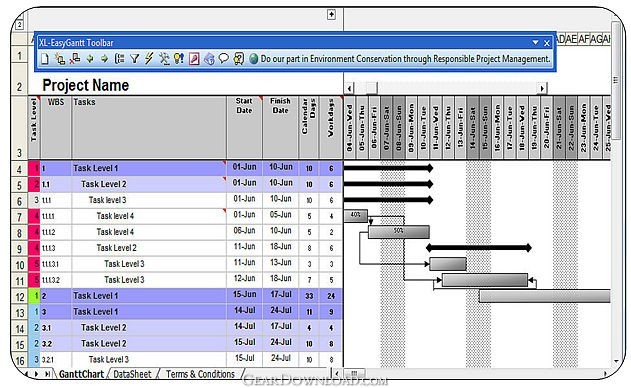
Task: Click the yellow lightning bolt icon
Action: click(149, 58)
